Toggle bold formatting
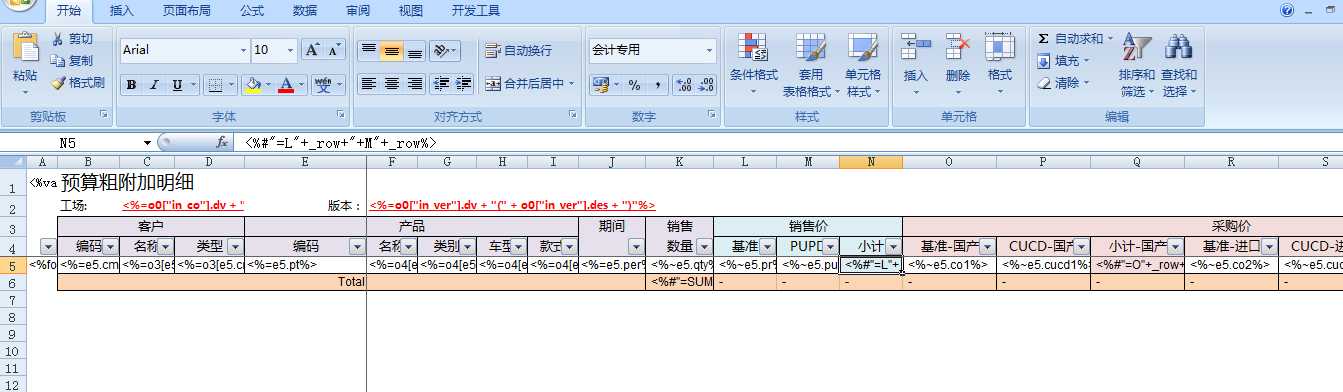This screenshot has width=1343, height=392. pyautogui.click(x=131, y=85)
